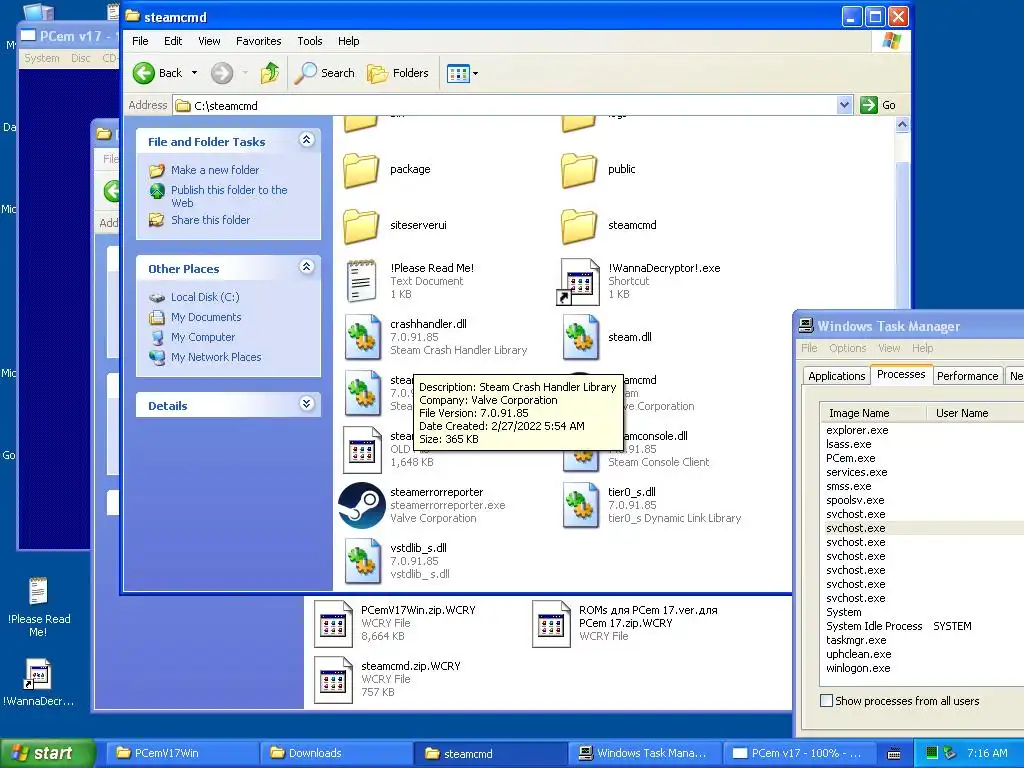
Task: Click Make a new folder link
Action: [x=215, y=170]
